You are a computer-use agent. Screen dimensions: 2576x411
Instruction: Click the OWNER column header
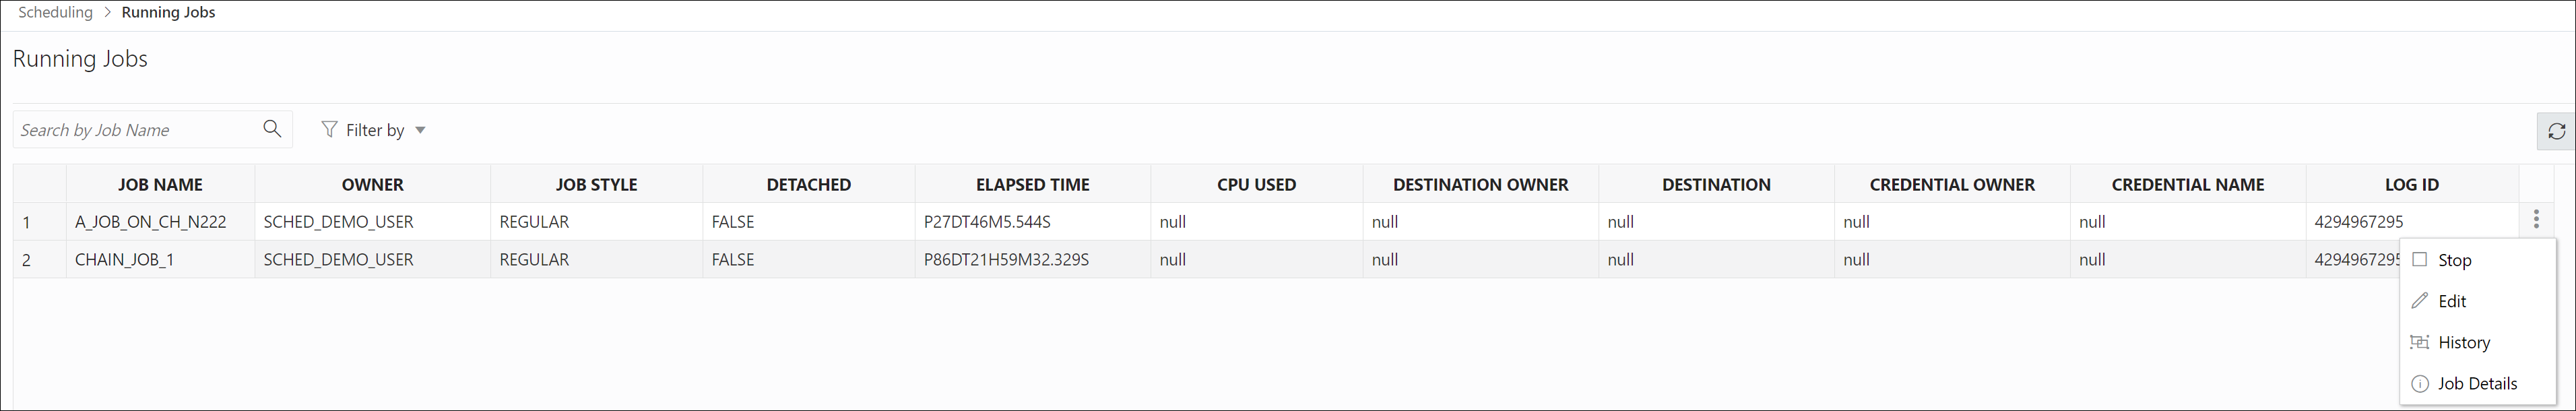point(372,185)
